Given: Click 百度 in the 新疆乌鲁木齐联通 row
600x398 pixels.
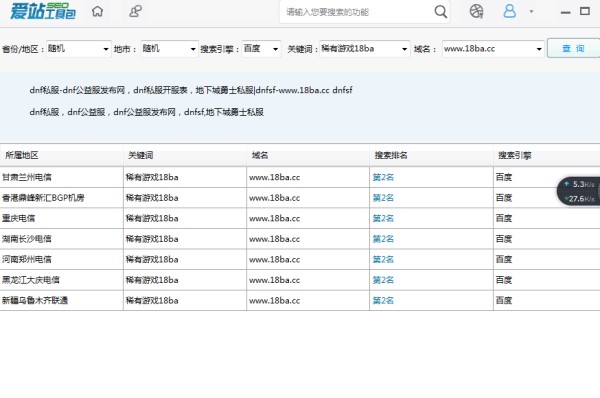Looking at the screenshot, I should tap(504, 300).
